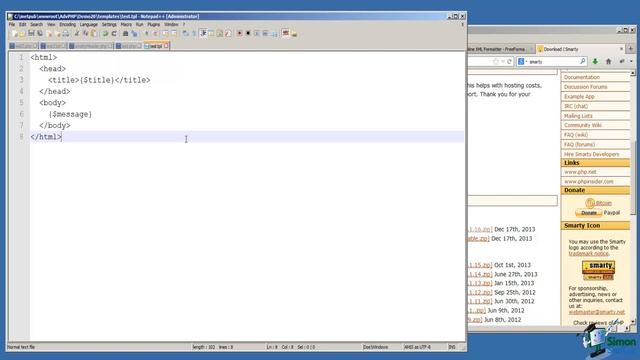Click the Save All toolbar icon
Viewport: 640px width, 360px height.
pos(40,33)
